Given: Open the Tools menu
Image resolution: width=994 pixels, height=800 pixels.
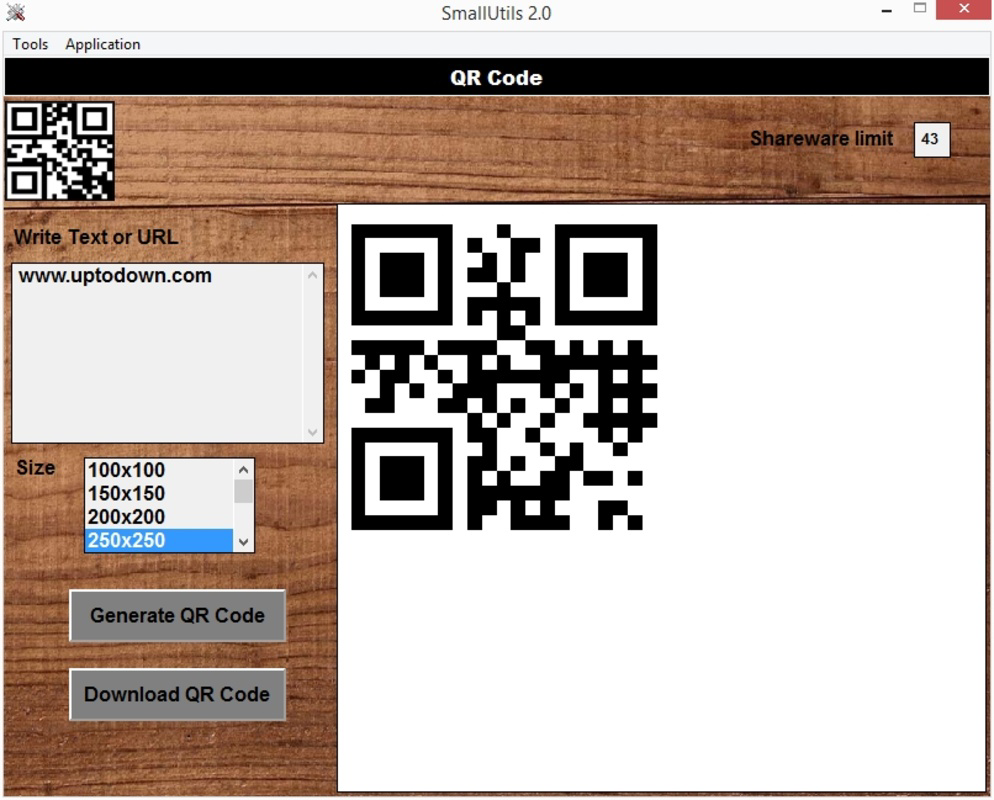Looking at the screenshot, I should [30, 44].
